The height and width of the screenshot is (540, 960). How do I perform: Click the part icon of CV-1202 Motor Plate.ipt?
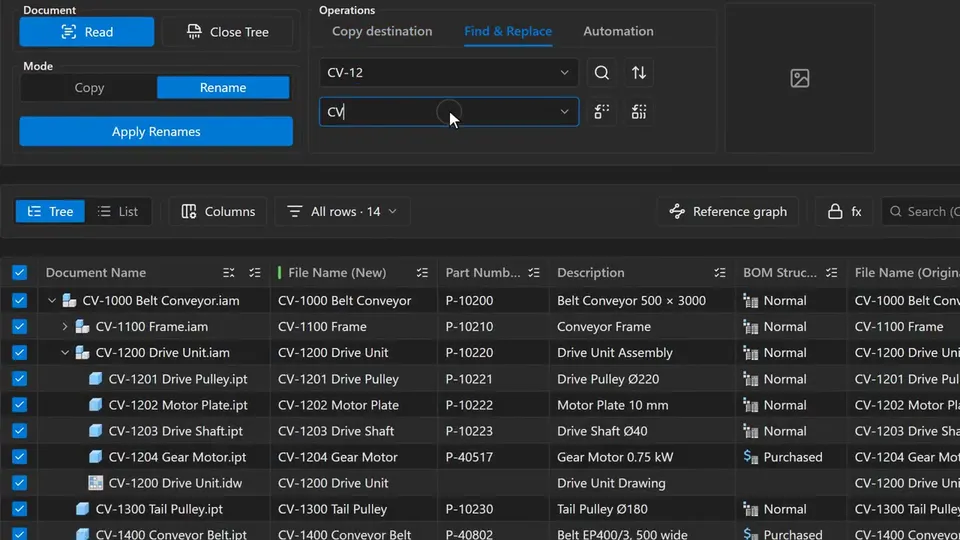95,405
